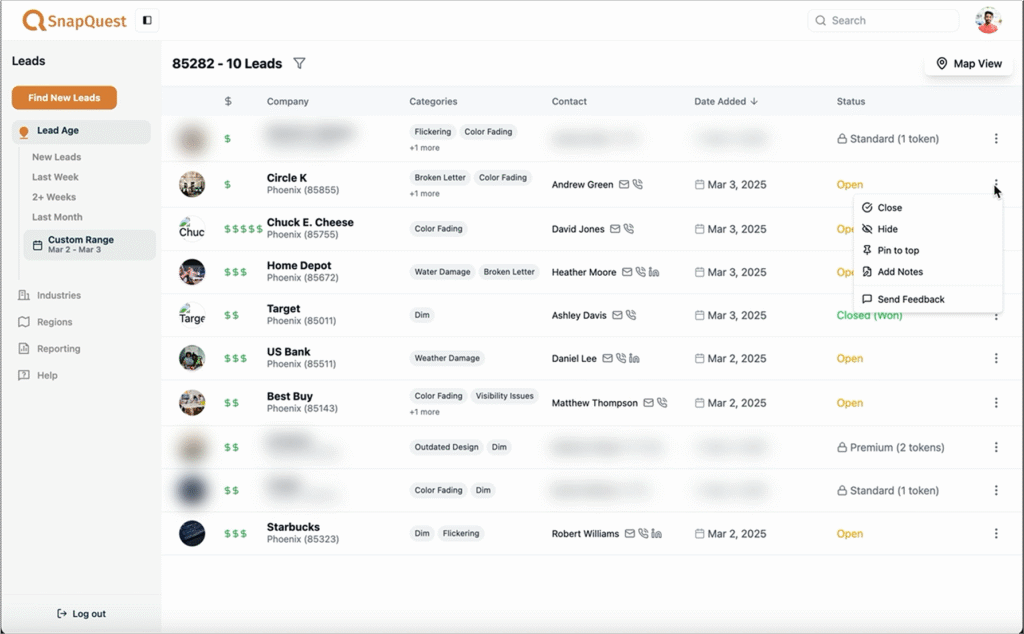Viewport: 1024px width, 634px height.
Task: Expand '+1 more' categories for Best Buy
Action: tap(424, 412)
